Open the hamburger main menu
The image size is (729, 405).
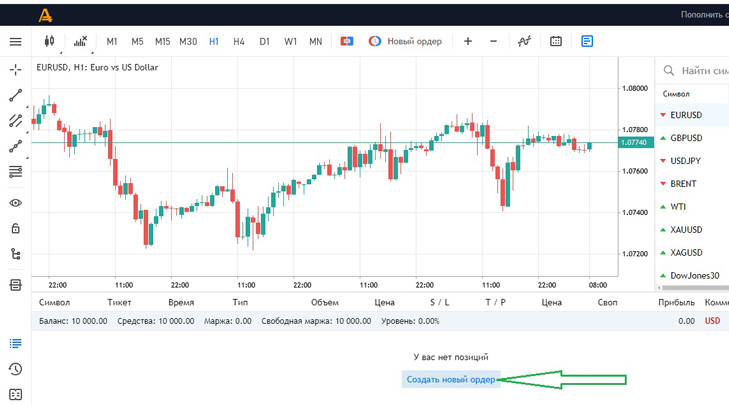[15, 42]
